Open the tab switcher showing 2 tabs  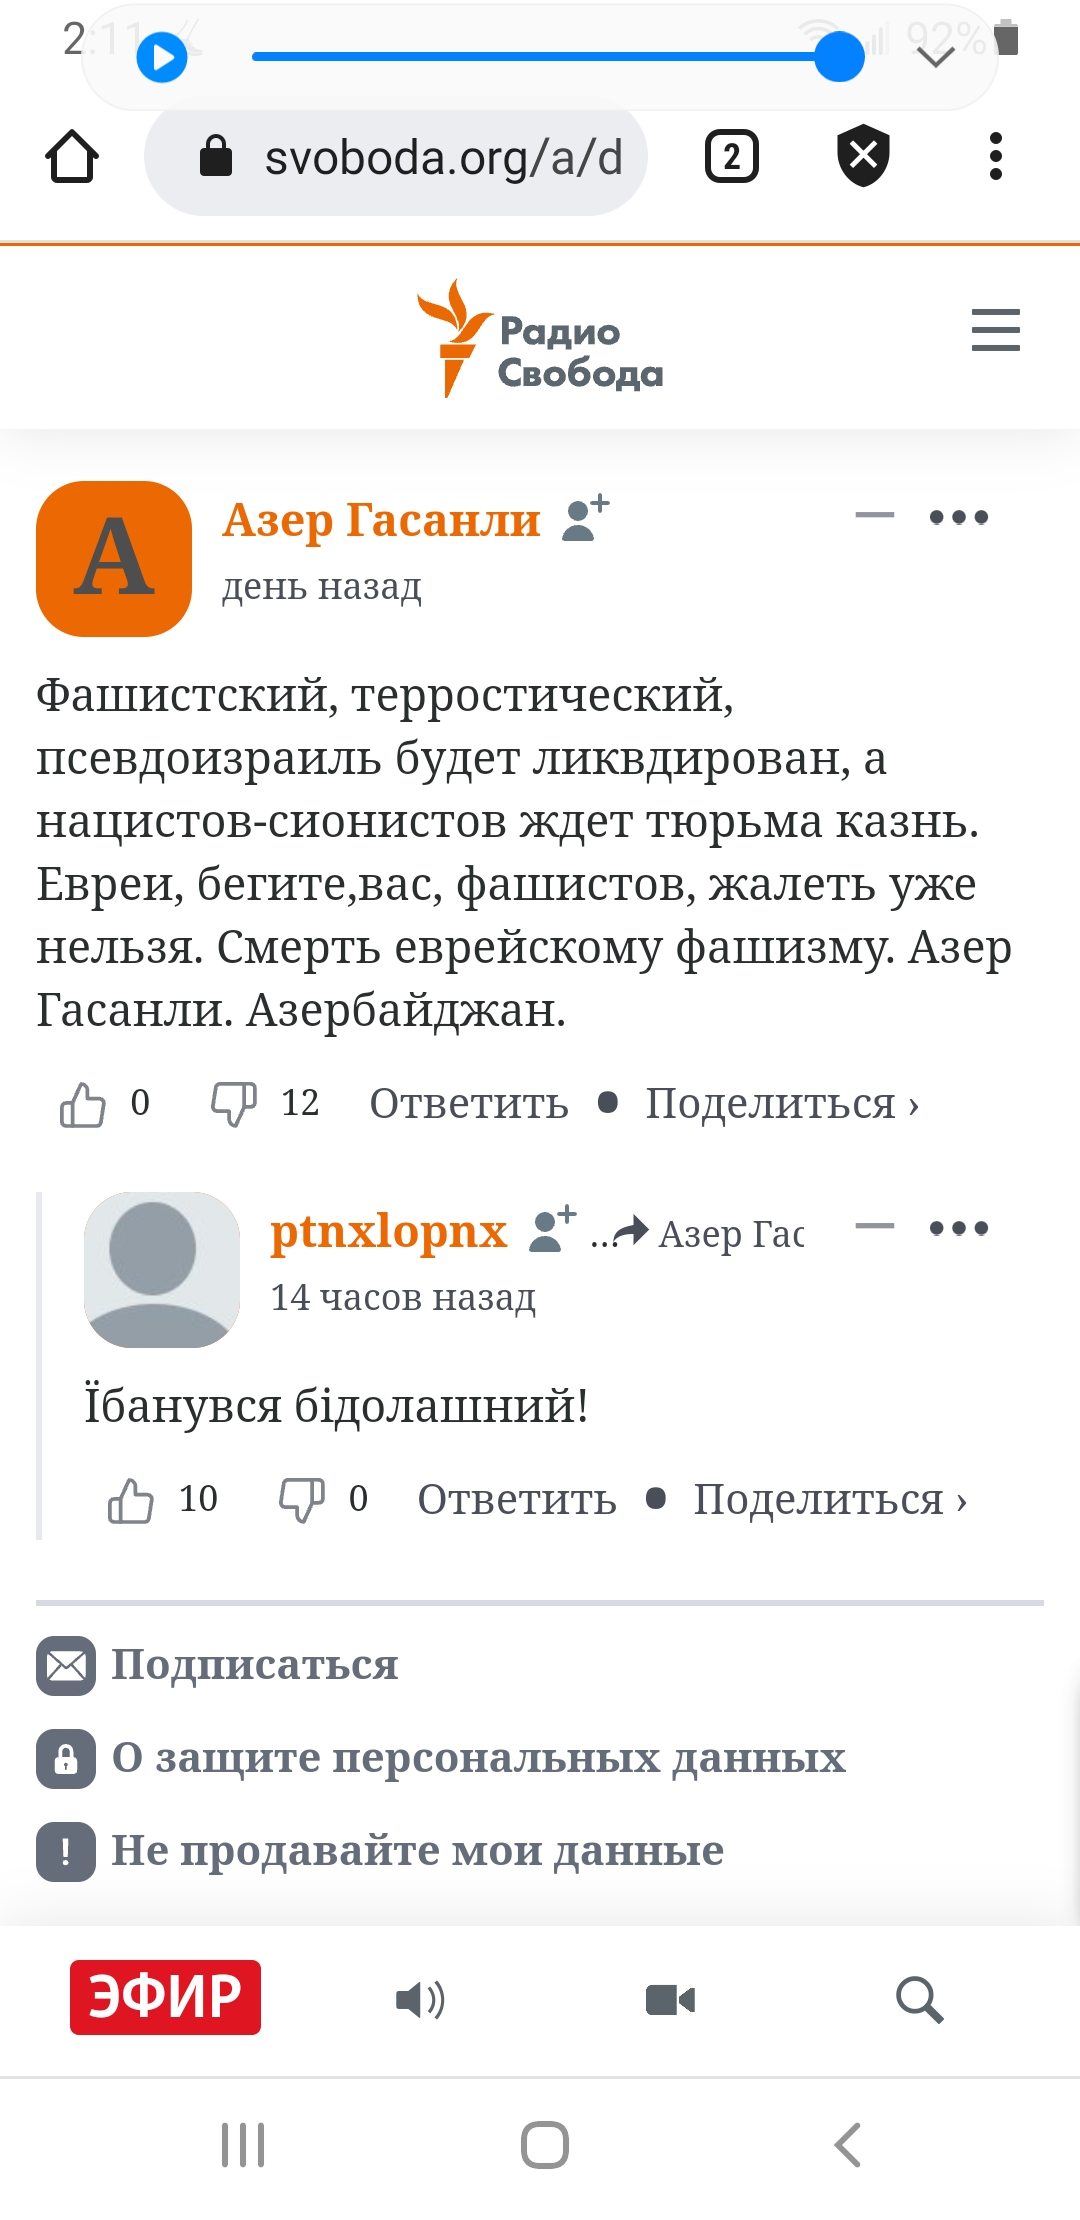(732, 157)
